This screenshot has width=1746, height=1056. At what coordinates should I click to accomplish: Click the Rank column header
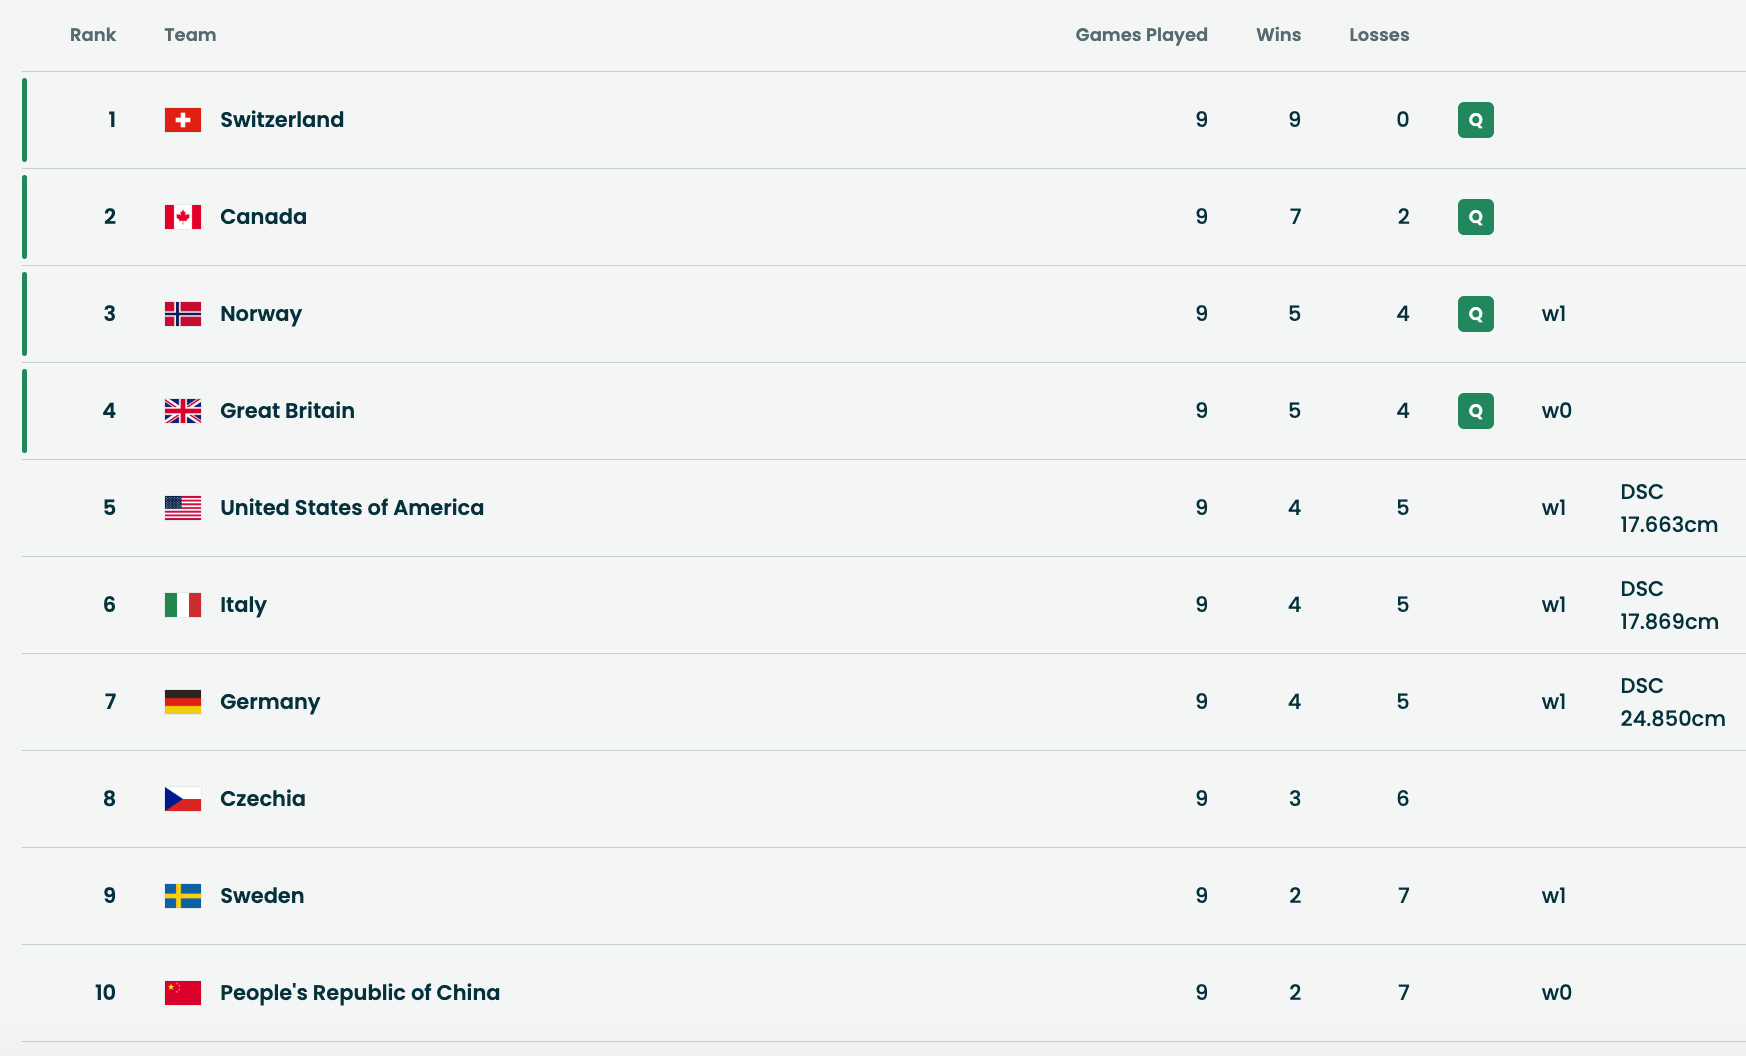93,35
